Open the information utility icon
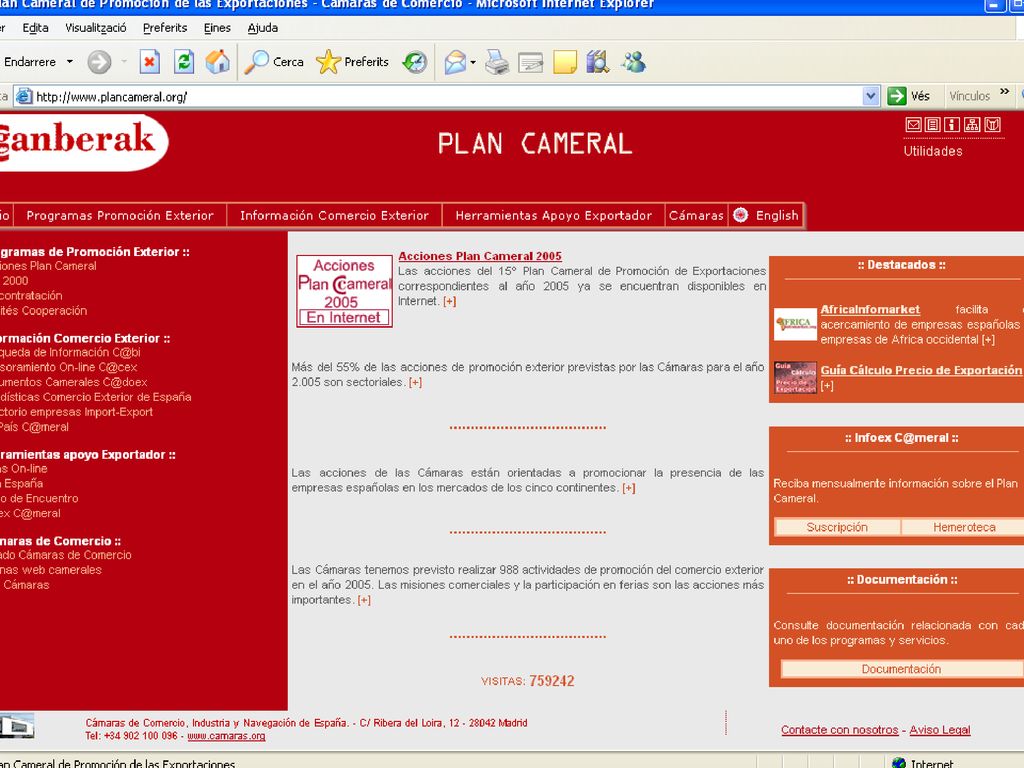1024x768 pixels. point(952,125)
